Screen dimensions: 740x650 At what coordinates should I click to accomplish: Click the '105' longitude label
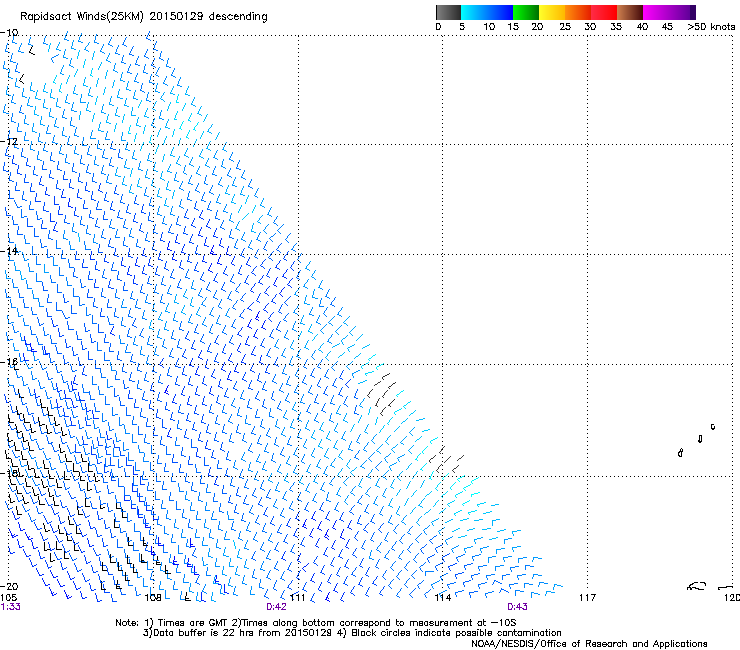(8, 598)
